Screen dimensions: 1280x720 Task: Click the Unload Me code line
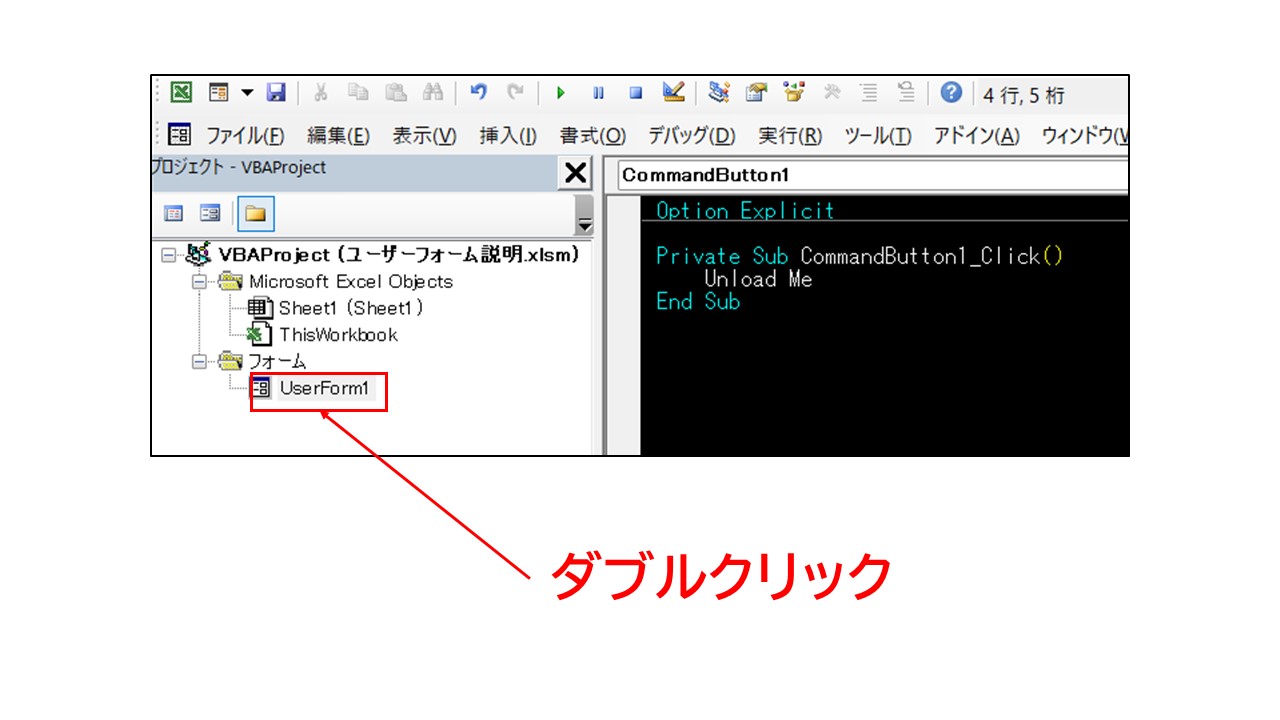758,279
